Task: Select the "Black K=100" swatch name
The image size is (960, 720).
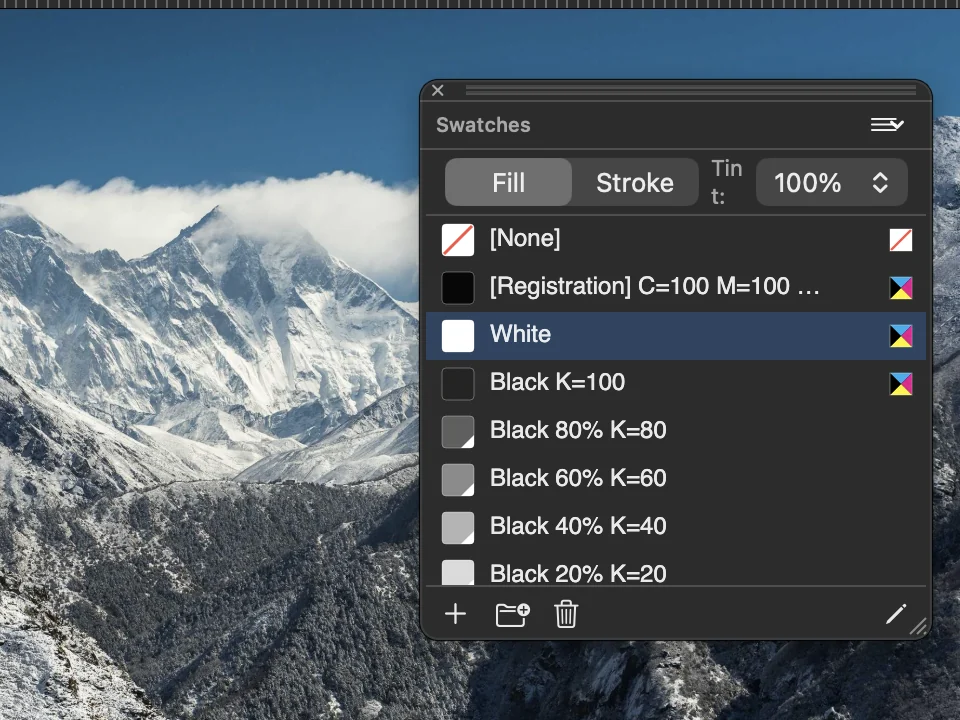Action: (557, 382)
